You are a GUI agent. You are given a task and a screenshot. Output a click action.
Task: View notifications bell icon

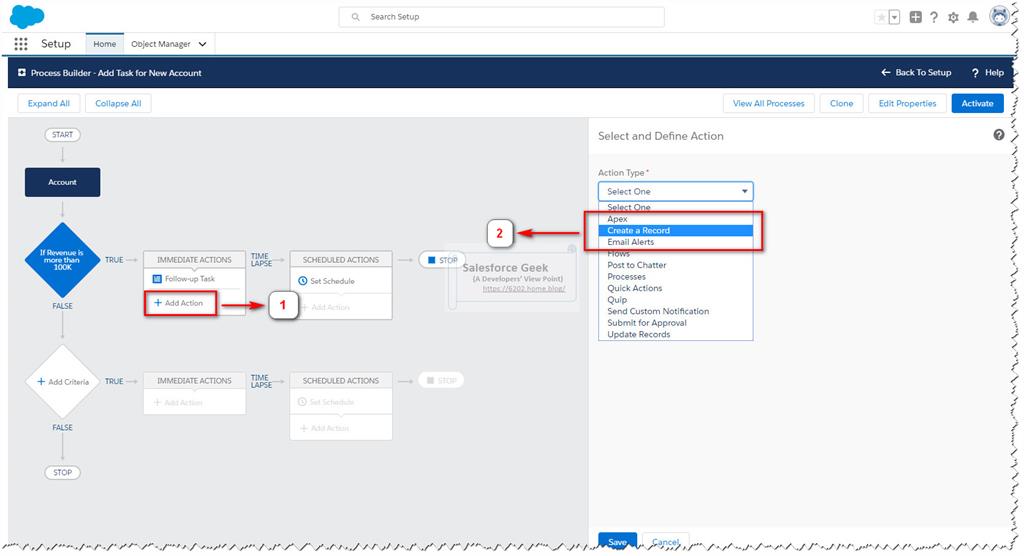click(x=973, y=17)
